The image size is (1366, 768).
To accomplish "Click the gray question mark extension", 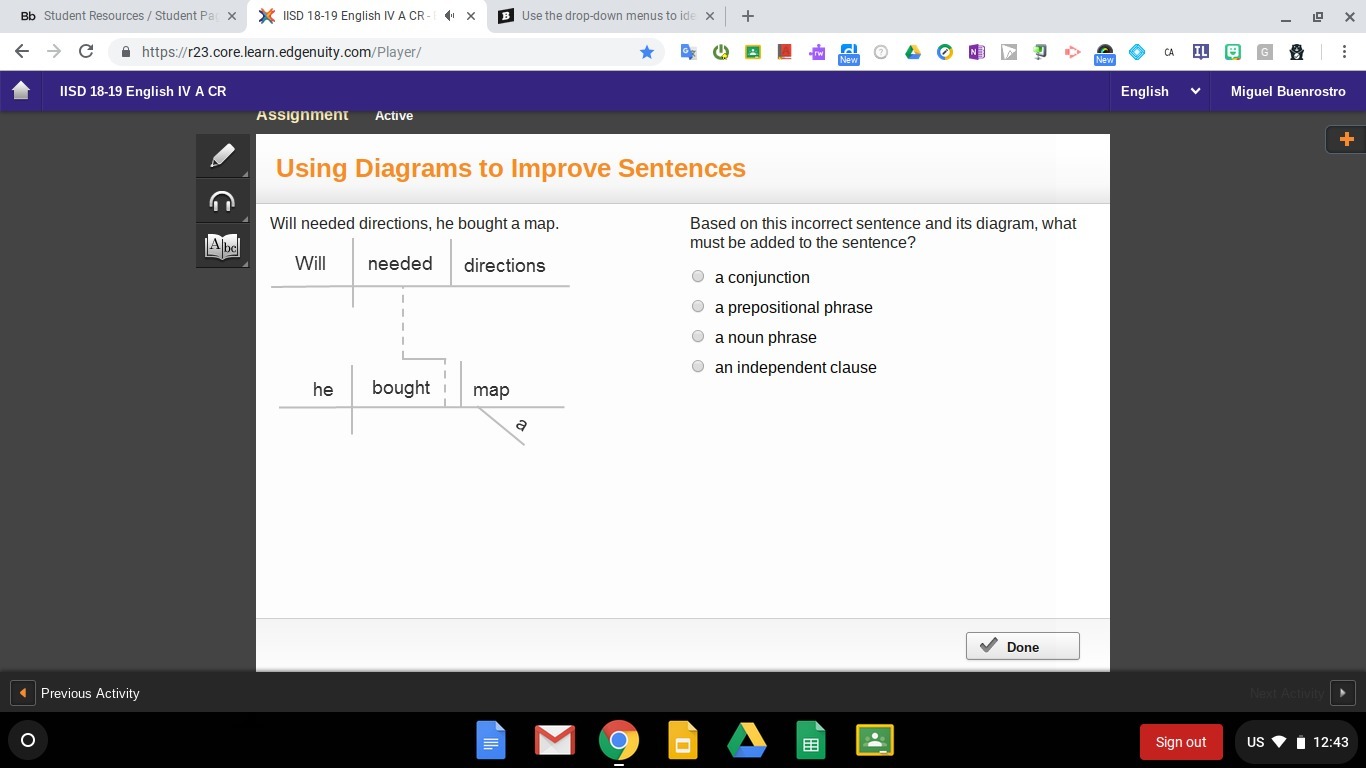I will pos(881,52).
